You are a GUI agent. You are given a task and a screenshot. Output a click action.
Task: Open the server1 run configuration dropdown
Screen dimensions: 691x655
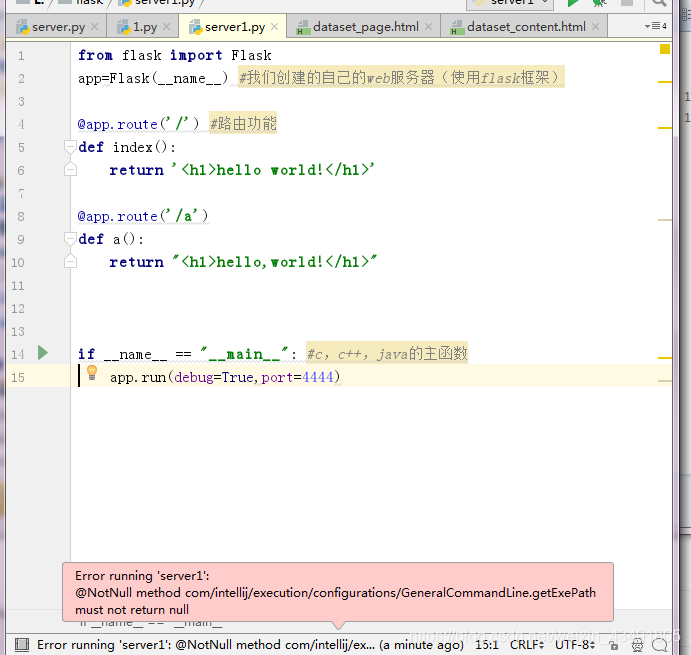tap(510, 3)
